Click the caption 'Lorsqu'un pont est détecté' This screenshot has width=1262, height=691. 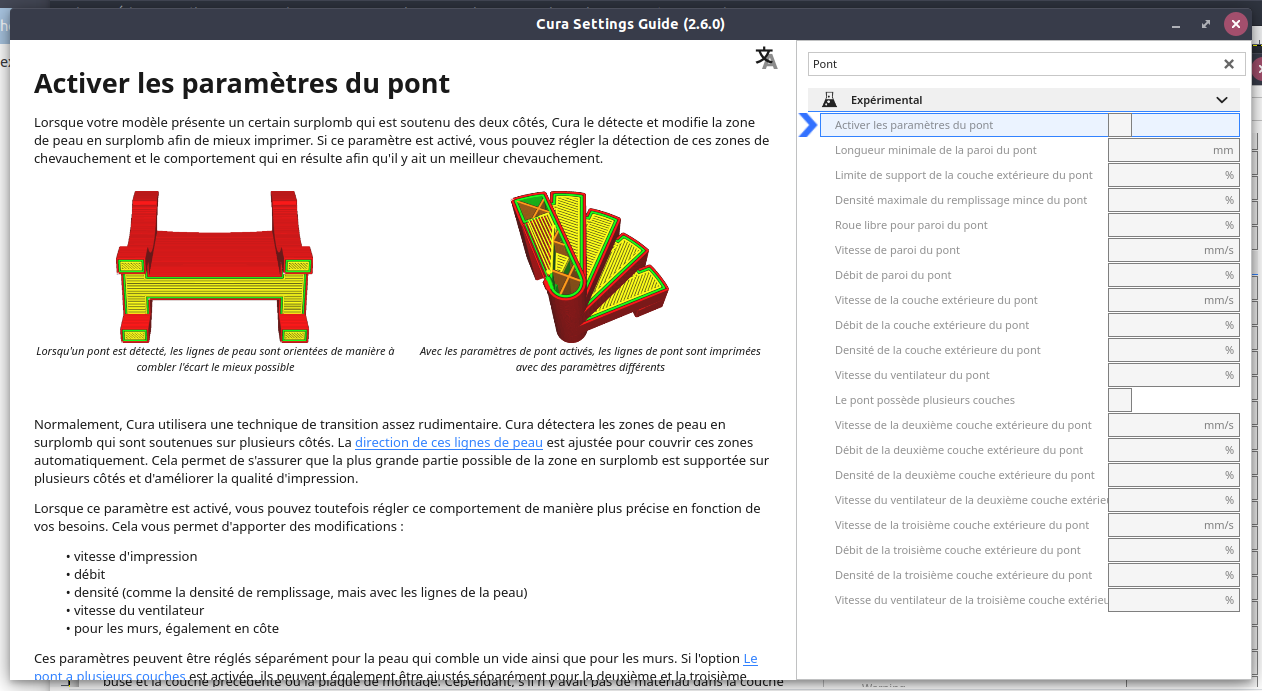tap(215, 359)
